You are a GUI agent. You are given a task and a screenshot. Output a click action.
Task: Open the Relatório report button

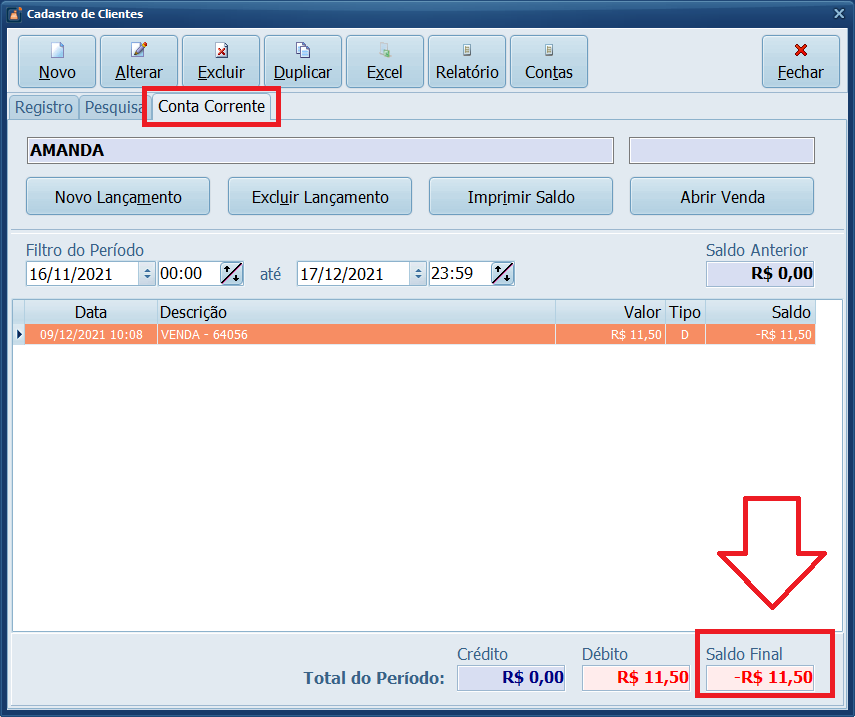coord(467,62)
